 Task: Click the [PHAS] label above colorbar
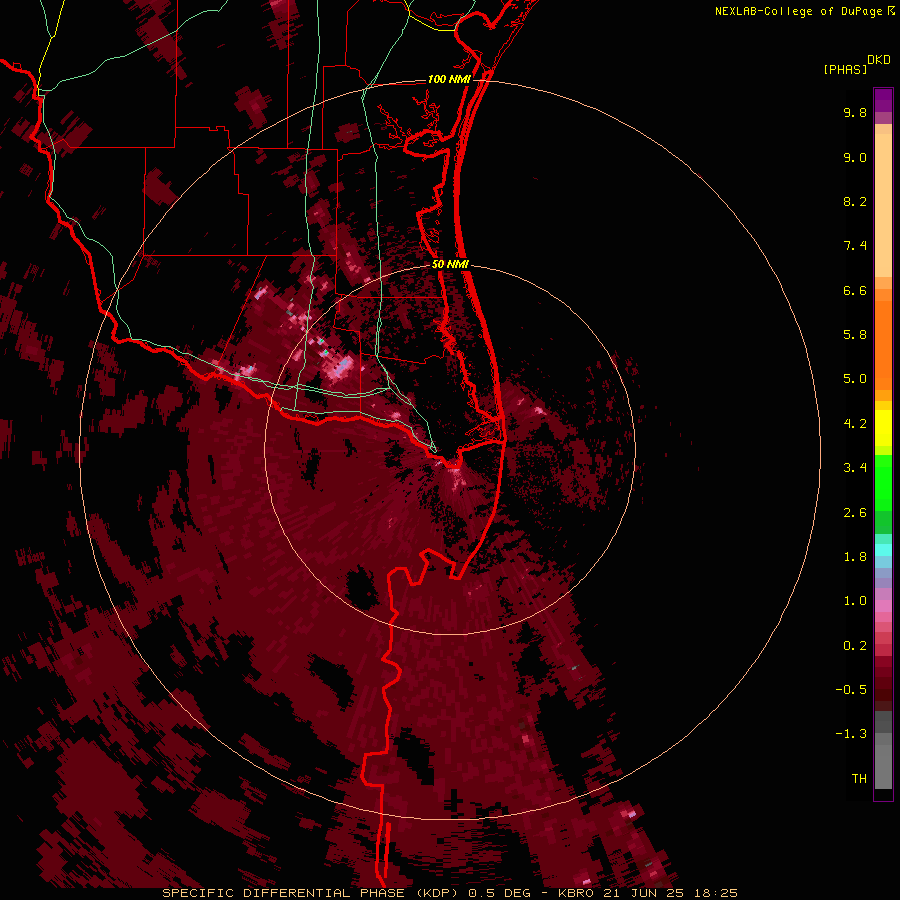pos(845,69)
